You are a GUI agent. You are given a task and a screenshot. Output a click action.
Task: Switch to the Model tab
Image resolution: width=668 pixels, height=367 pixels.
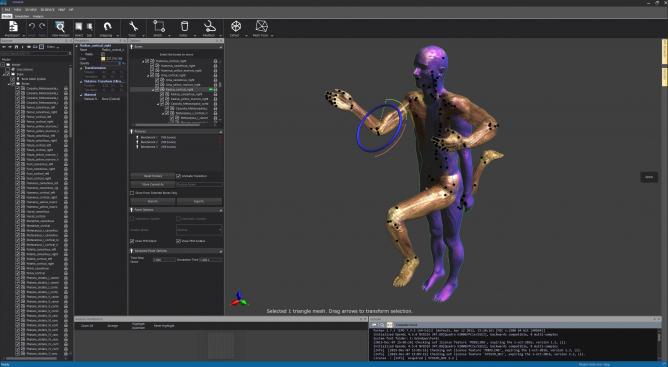click(x=7, y=16)
